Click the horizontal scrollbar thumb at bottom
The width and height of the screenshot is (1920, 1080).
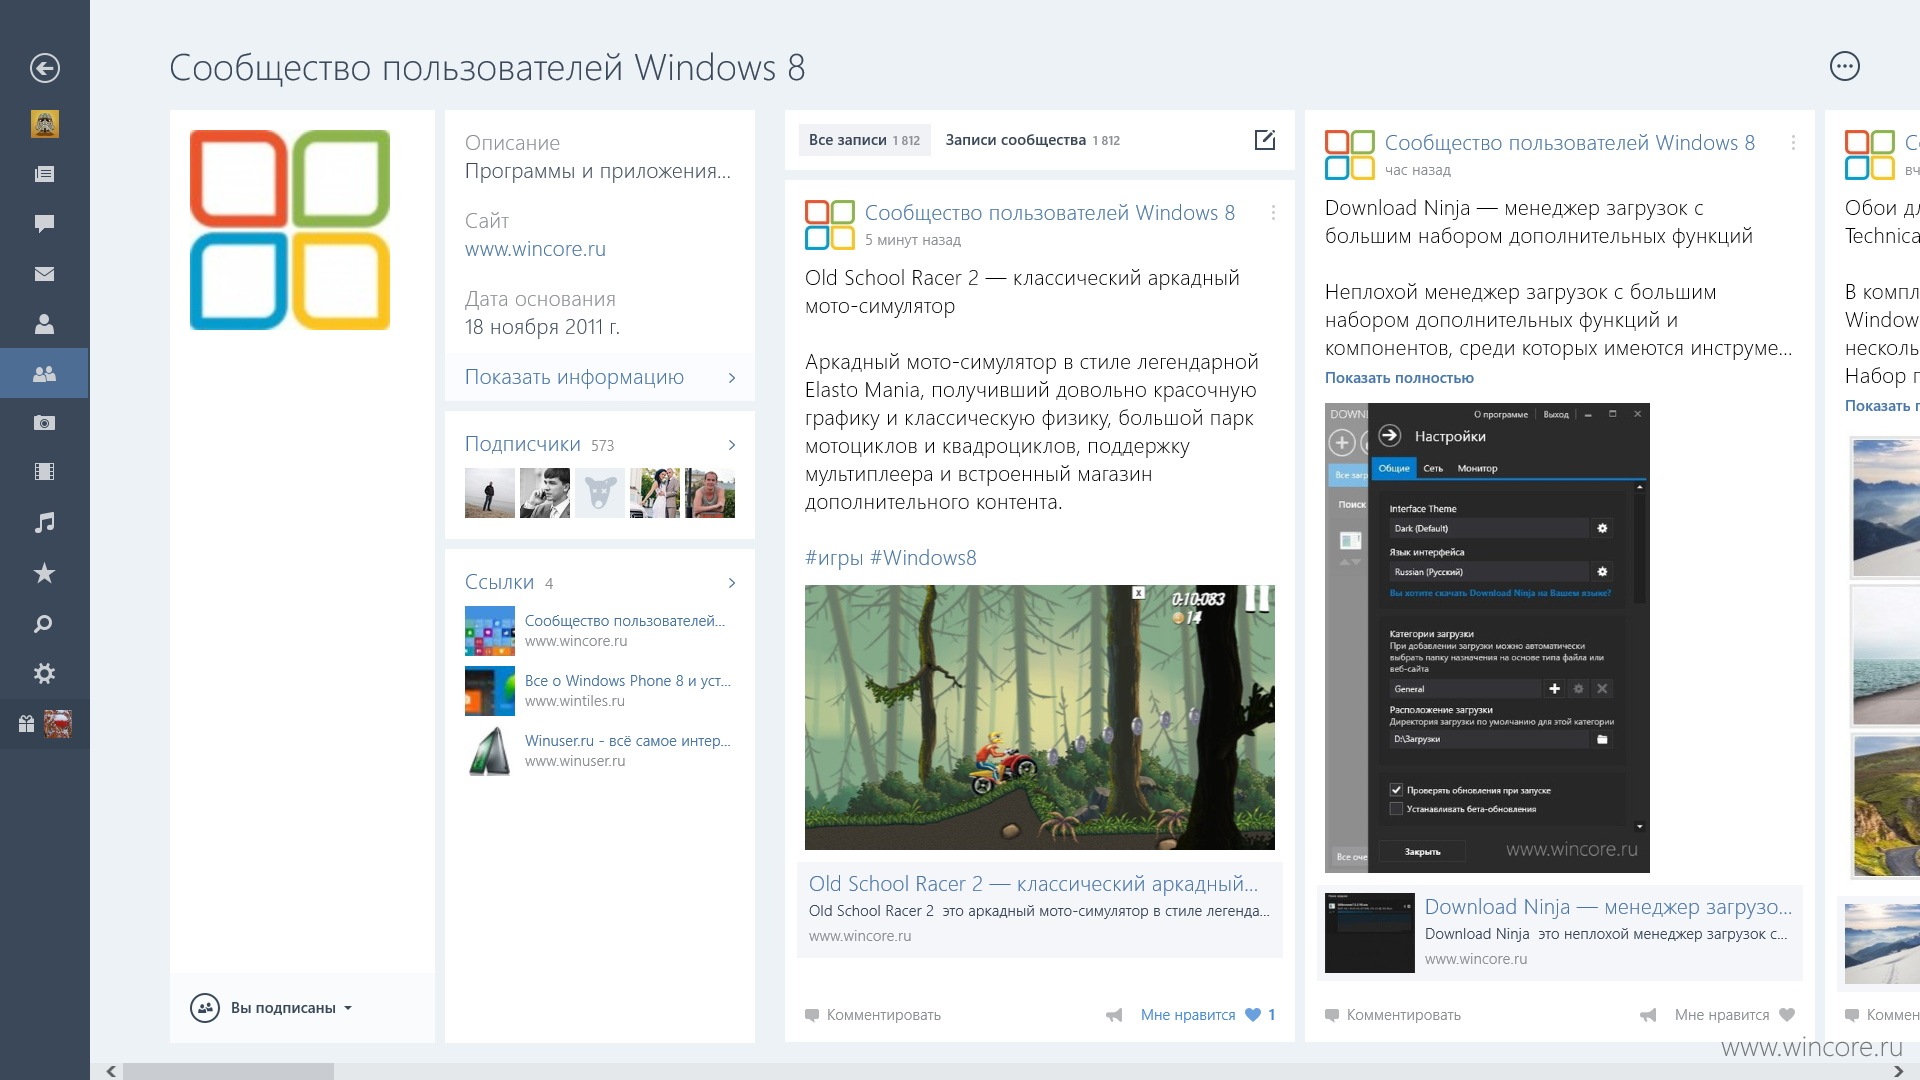228,1071
